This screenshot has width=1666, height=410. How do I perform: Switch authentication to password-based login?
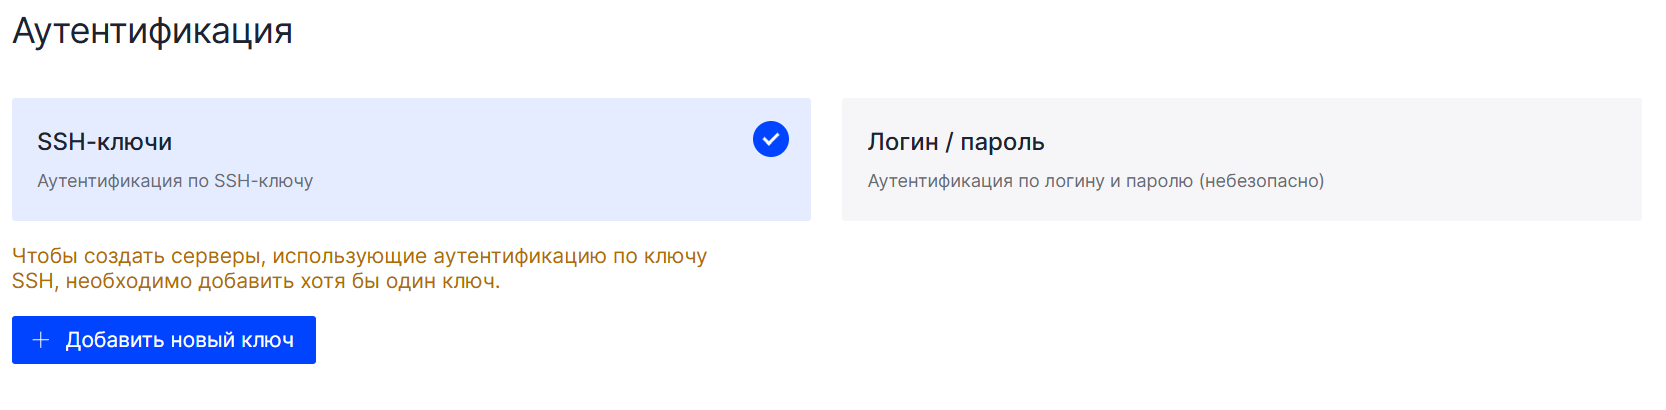click(x=1242, y=159)
